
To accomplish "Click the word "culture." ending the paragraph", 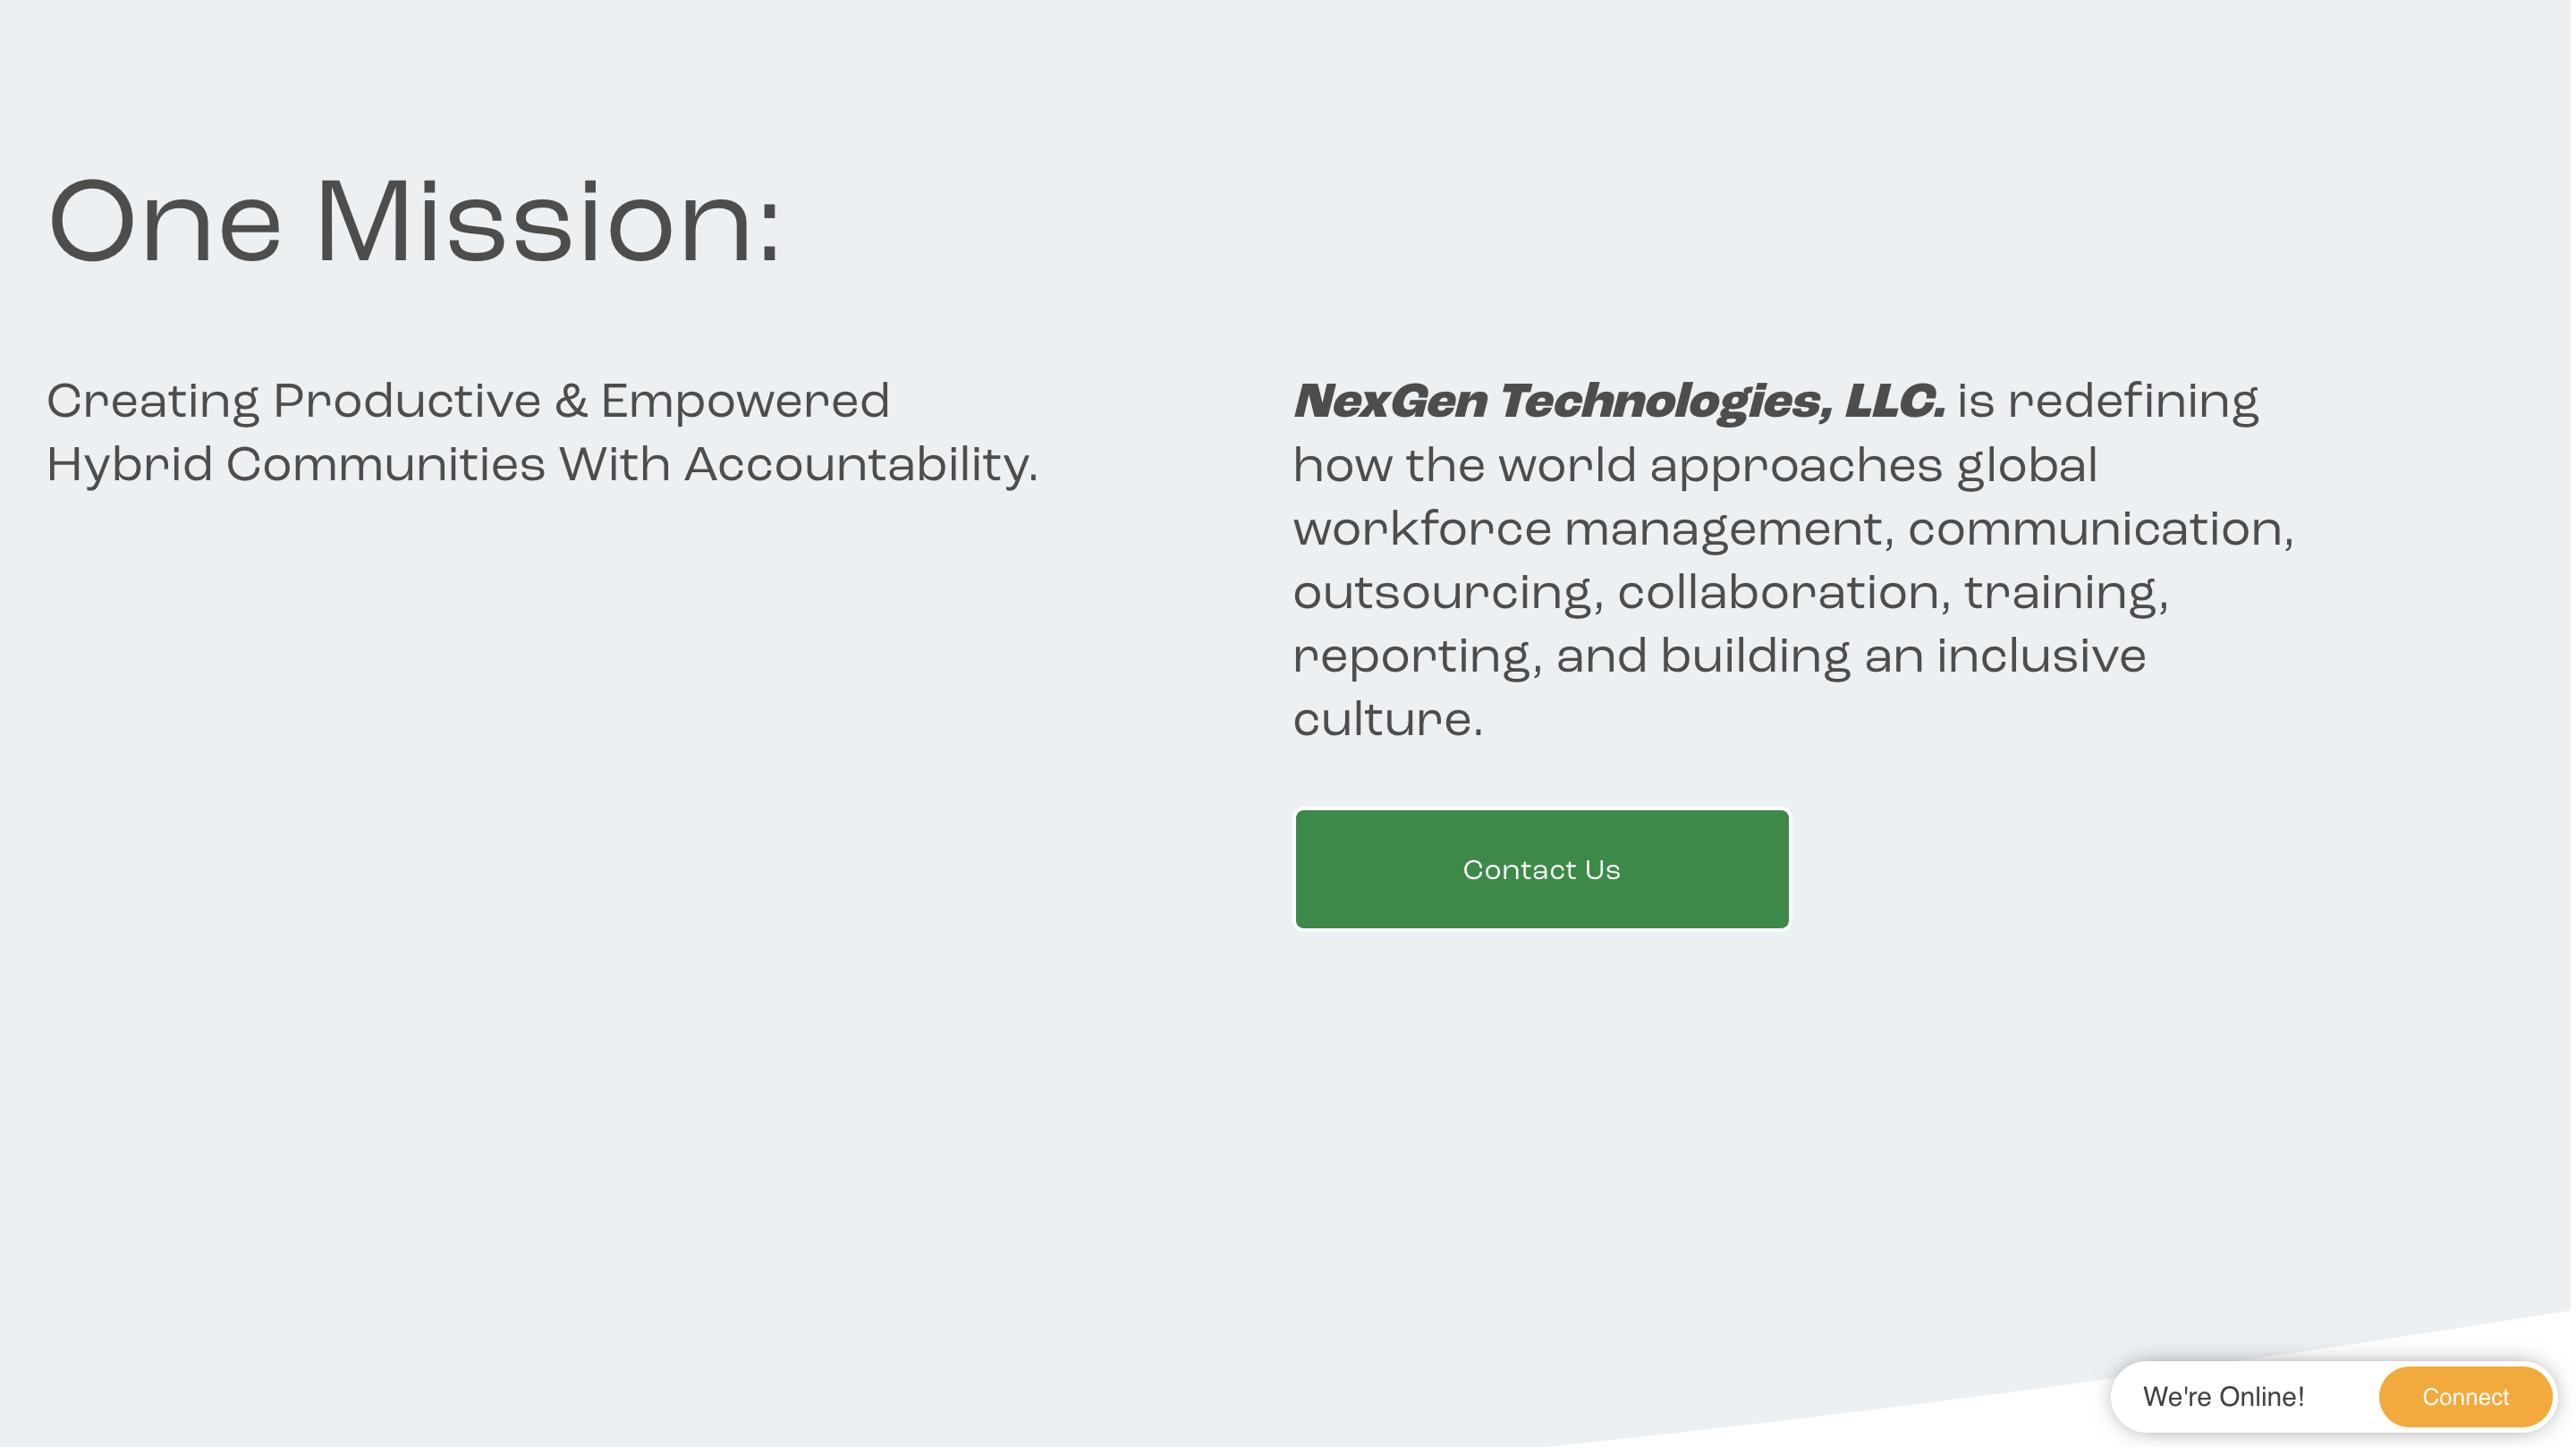I will [1388, 720].
